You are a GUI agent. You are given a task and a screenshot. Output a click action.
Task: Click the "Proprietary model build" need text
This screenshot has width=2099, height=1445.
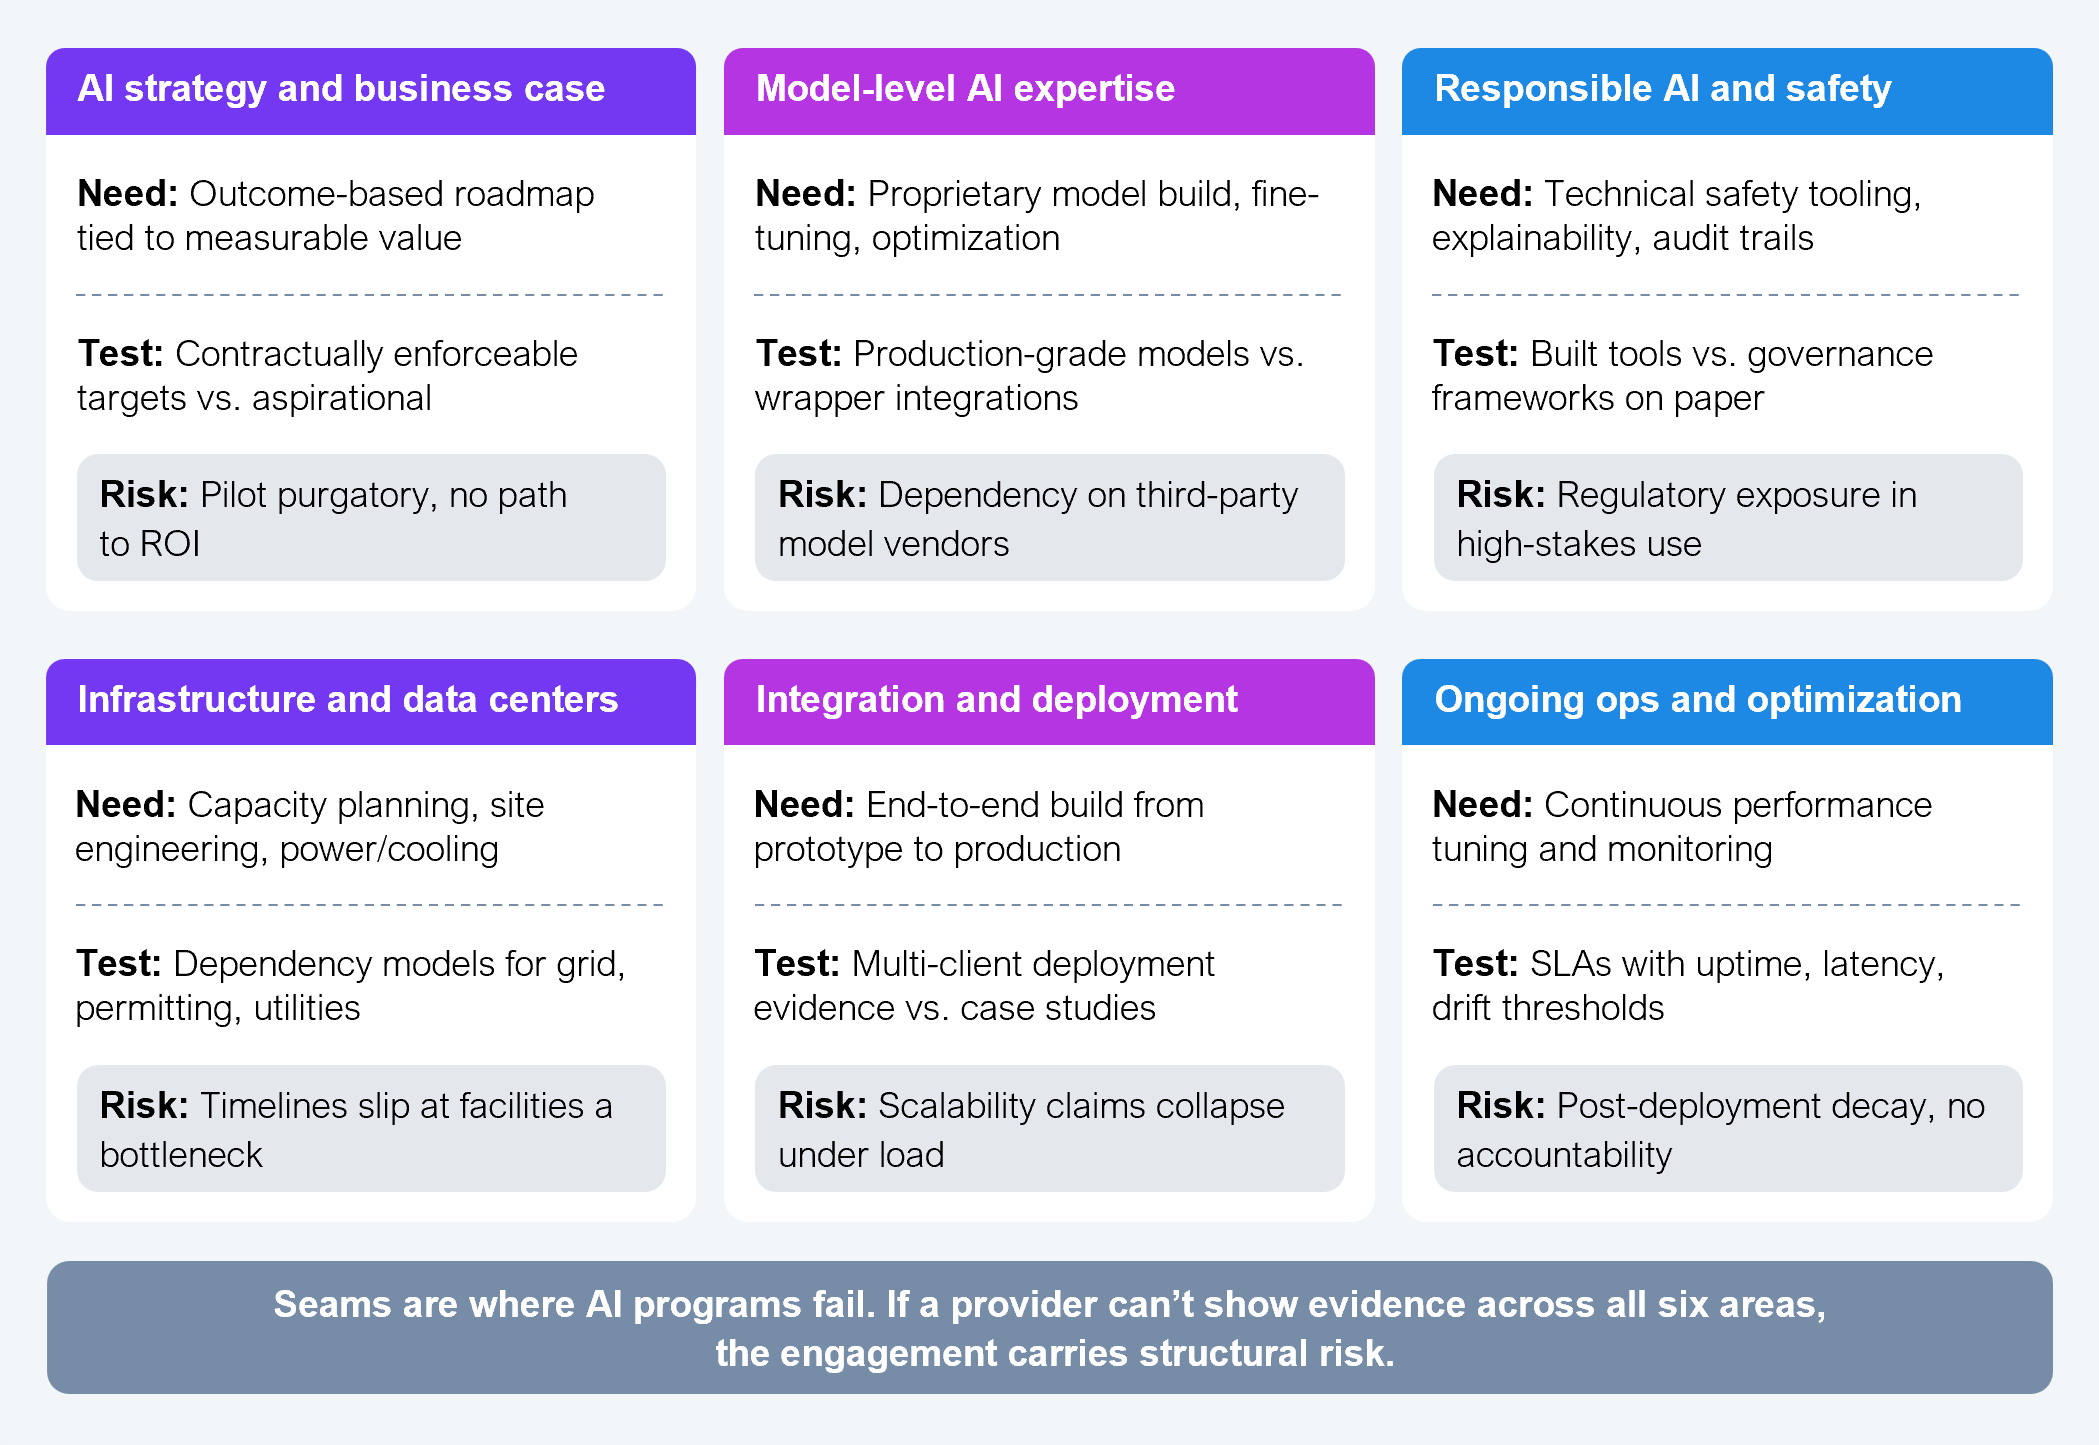click(x=1036, y=216)
